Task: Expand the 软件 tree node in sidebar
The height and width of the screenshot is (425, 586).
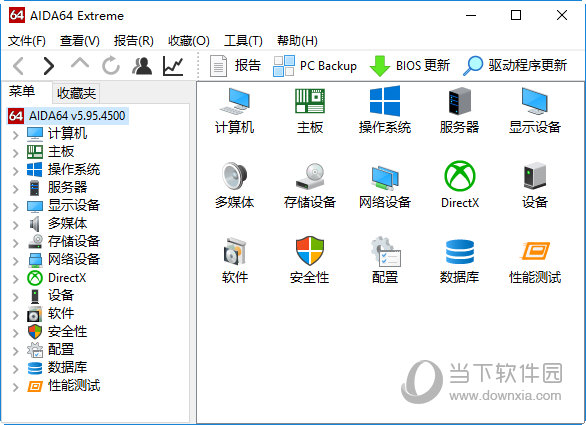Action: pos(16,314)
